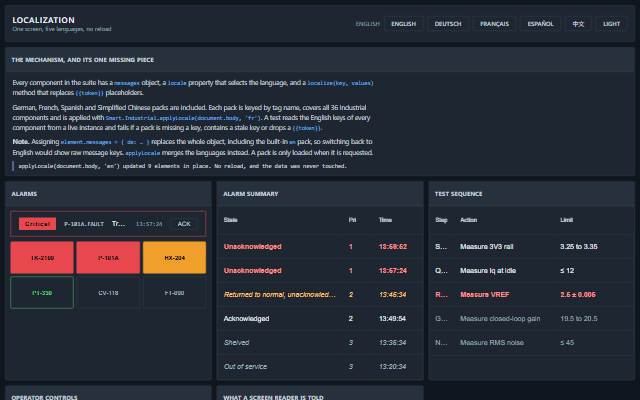Select the Shelved alarm summary row
640x400 pixels.
click(320, 343)
